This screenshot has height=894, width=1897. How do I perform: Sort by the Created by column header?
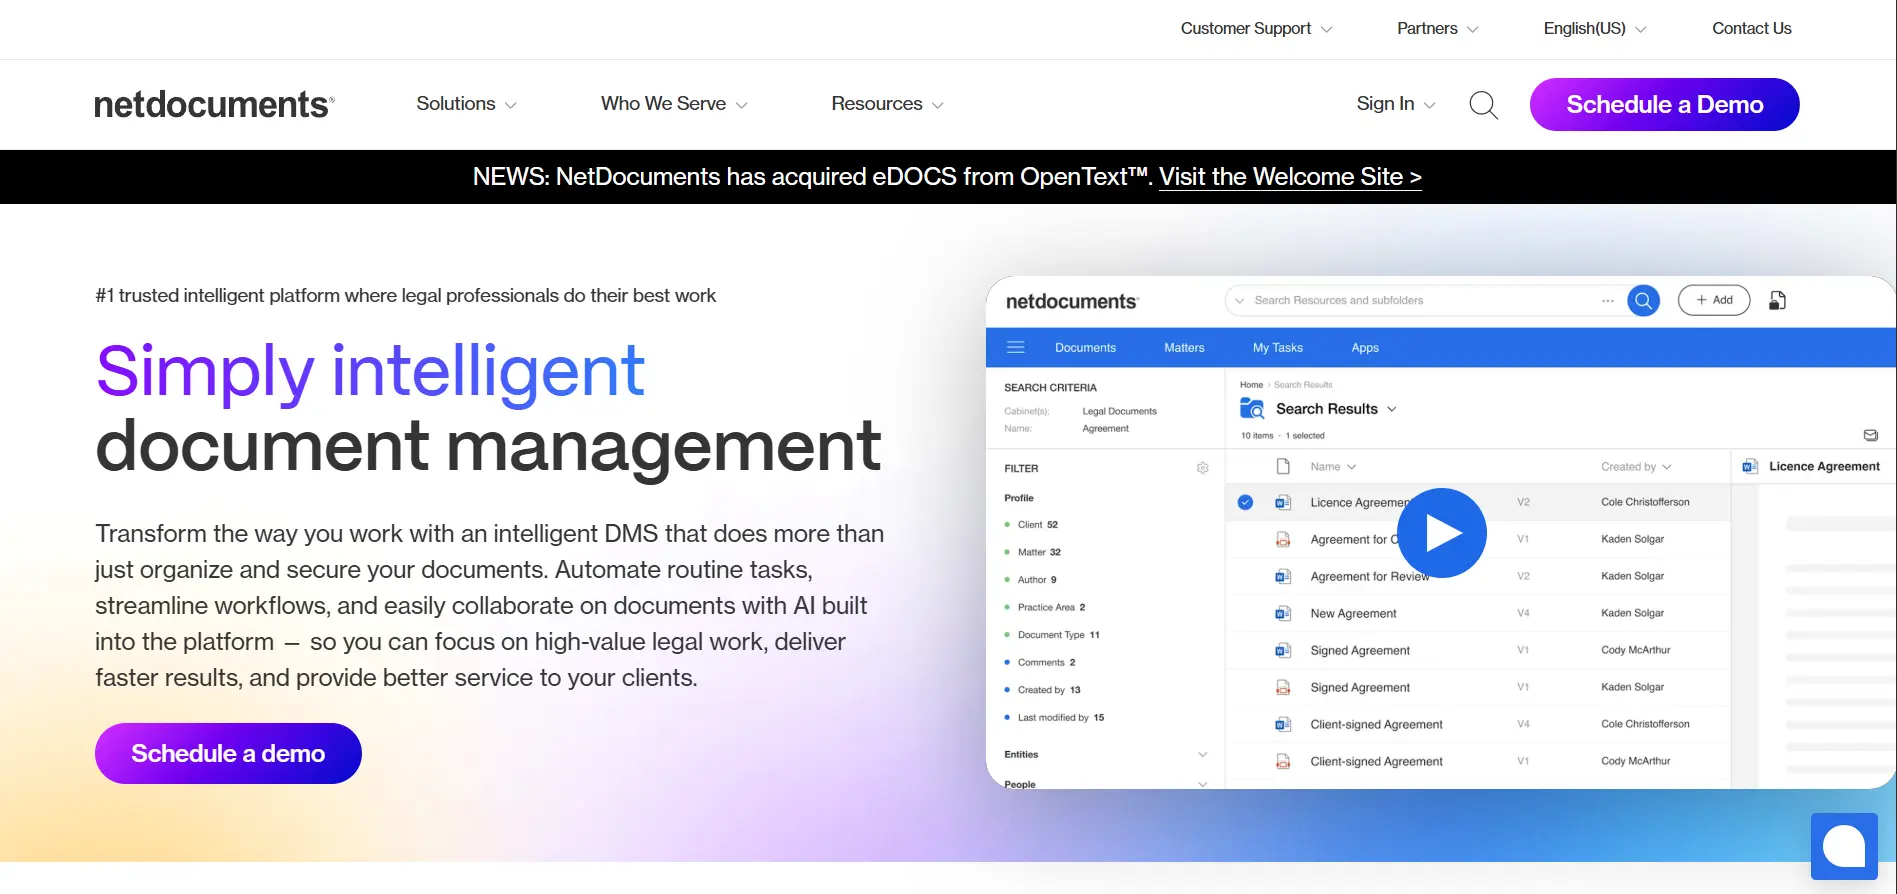coord(1636,466)
